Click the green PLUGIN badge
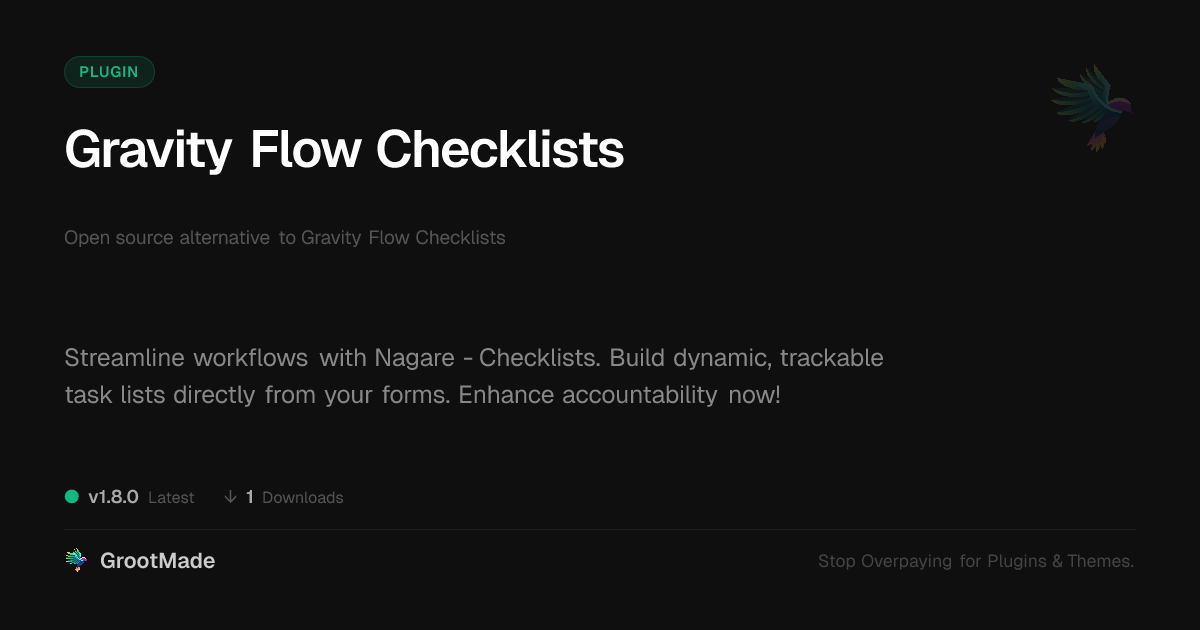Viewport: 1200px width, 630px height. 109,72
